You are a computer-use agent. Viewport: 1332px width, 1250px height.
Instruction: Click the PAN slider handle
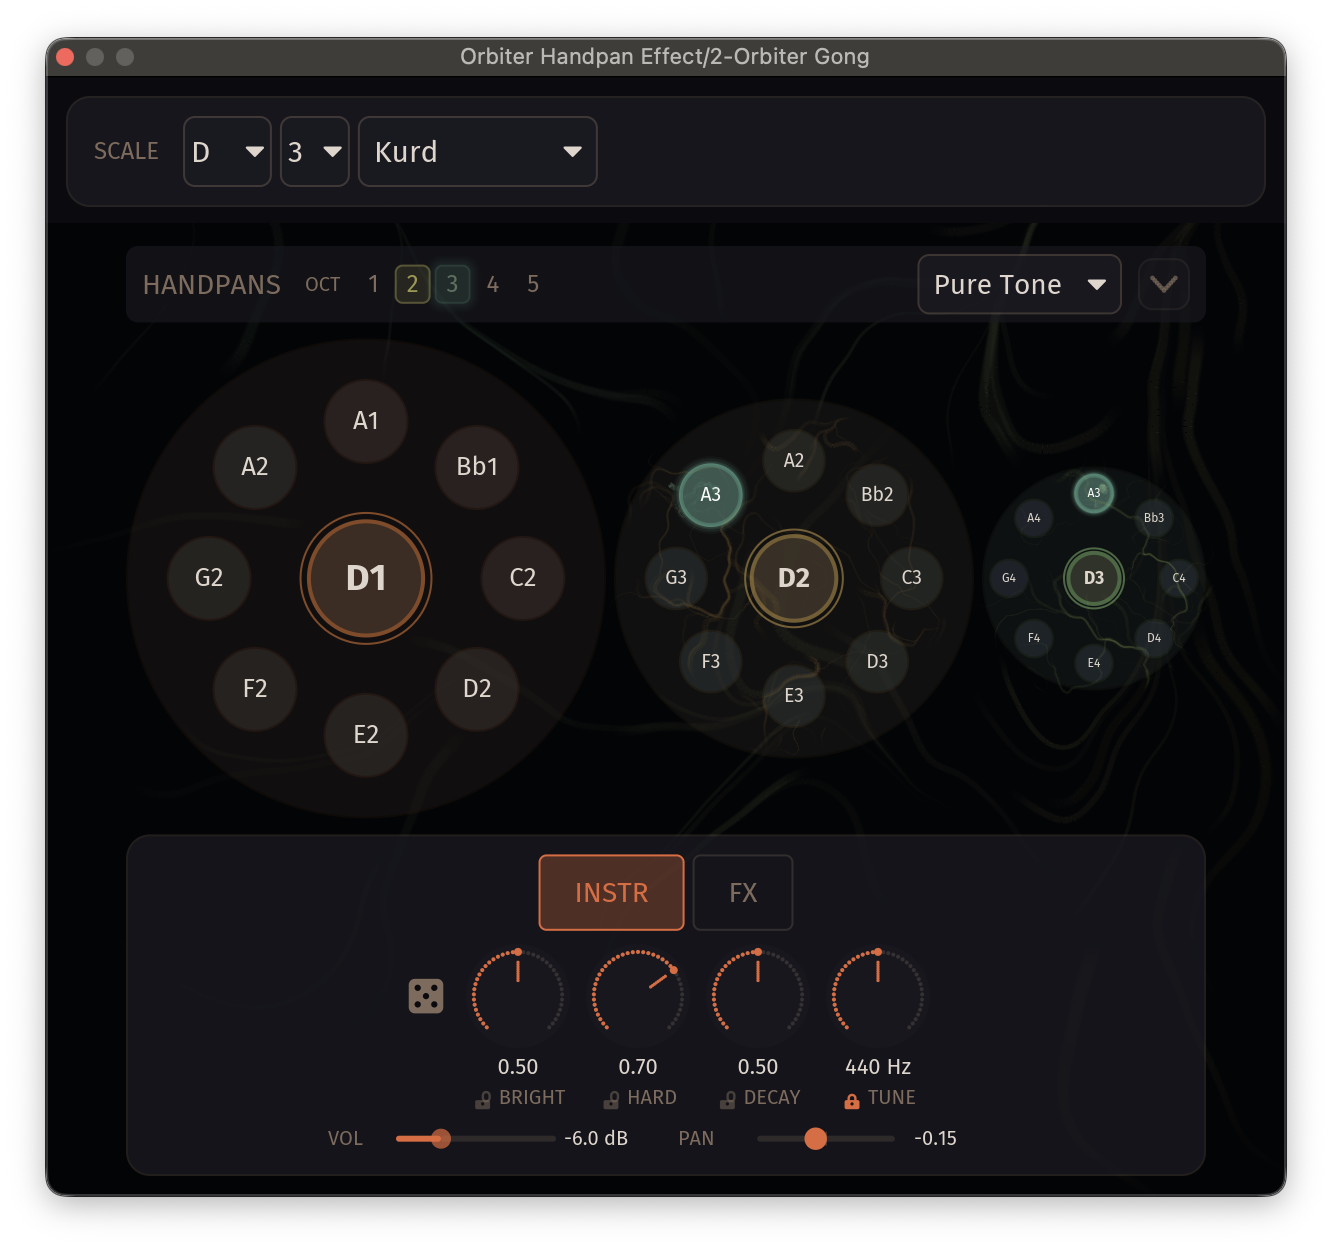coord(816,1138)
